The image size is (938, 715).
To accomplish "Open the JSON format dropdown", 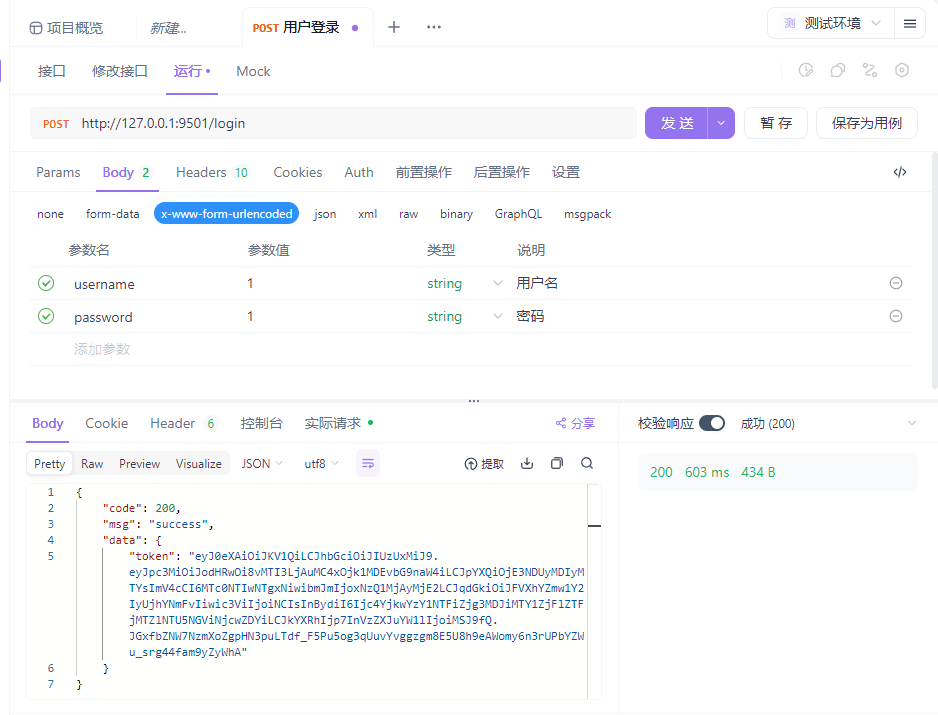I will [x=262, y=464].
